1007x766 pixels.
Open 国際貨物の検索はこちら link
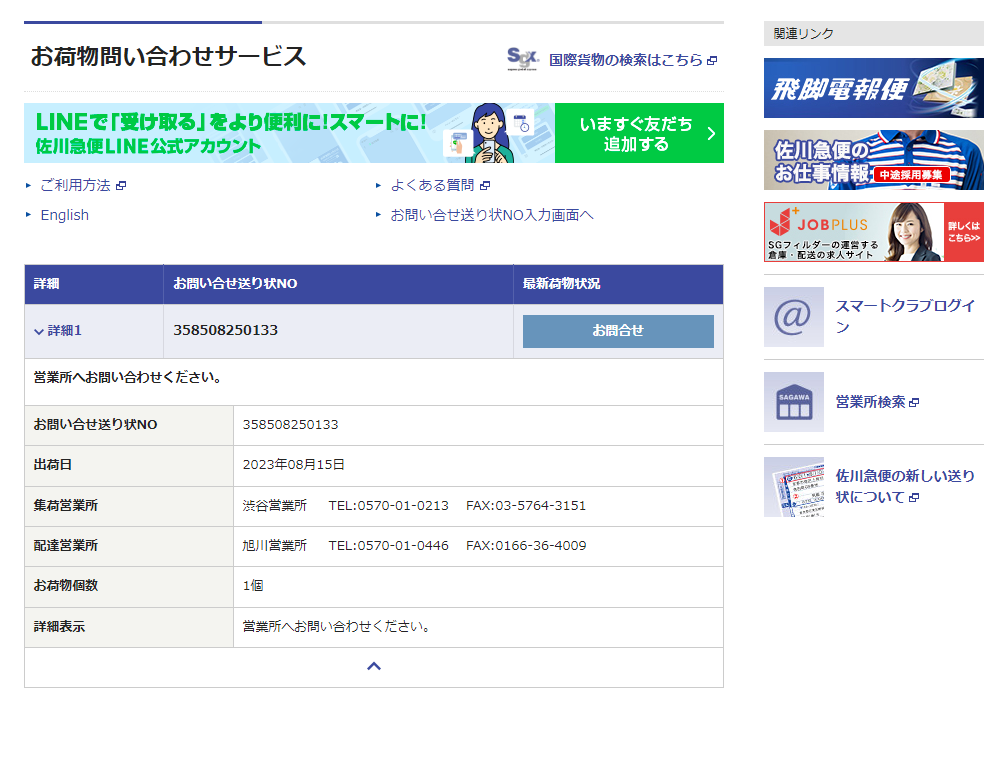coord(626,60)
